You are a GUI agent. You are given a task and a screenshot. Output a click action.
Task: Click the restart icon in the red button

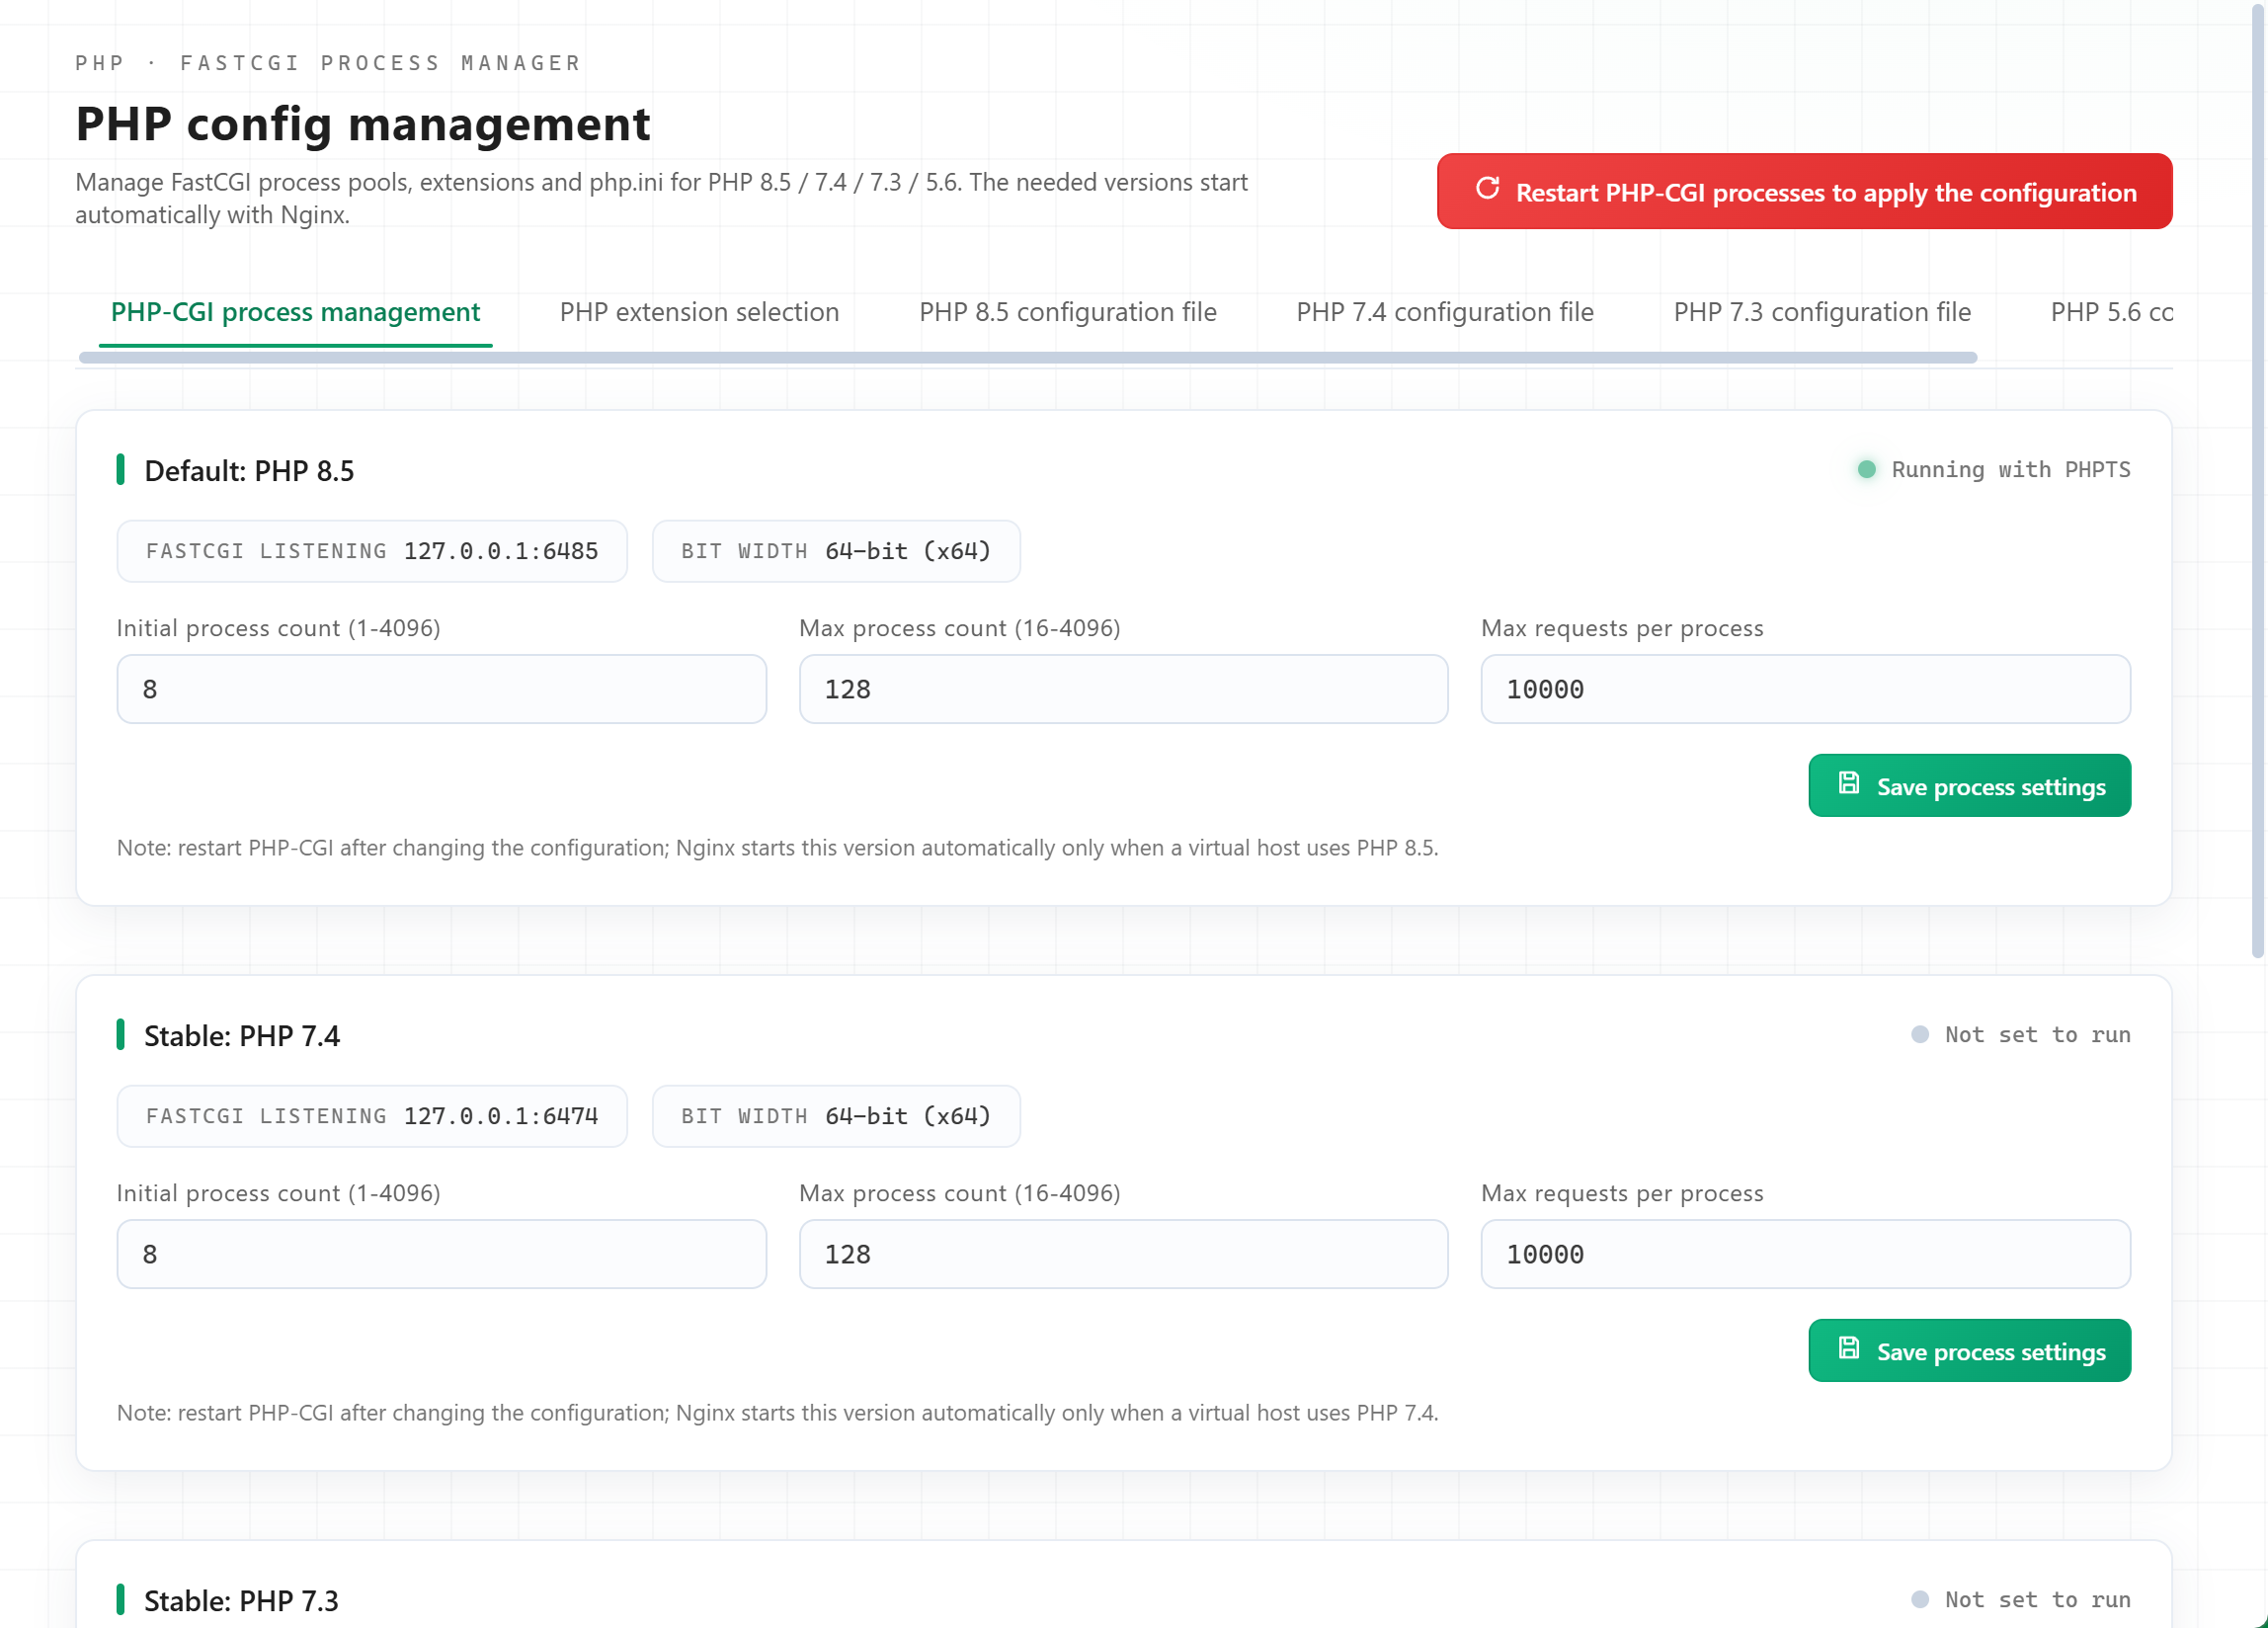click(1487, 189)
